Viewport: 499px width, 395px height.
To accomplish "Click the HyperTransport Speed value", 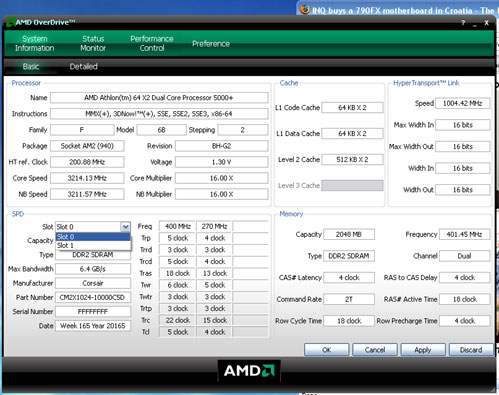I will pos(463,103).
